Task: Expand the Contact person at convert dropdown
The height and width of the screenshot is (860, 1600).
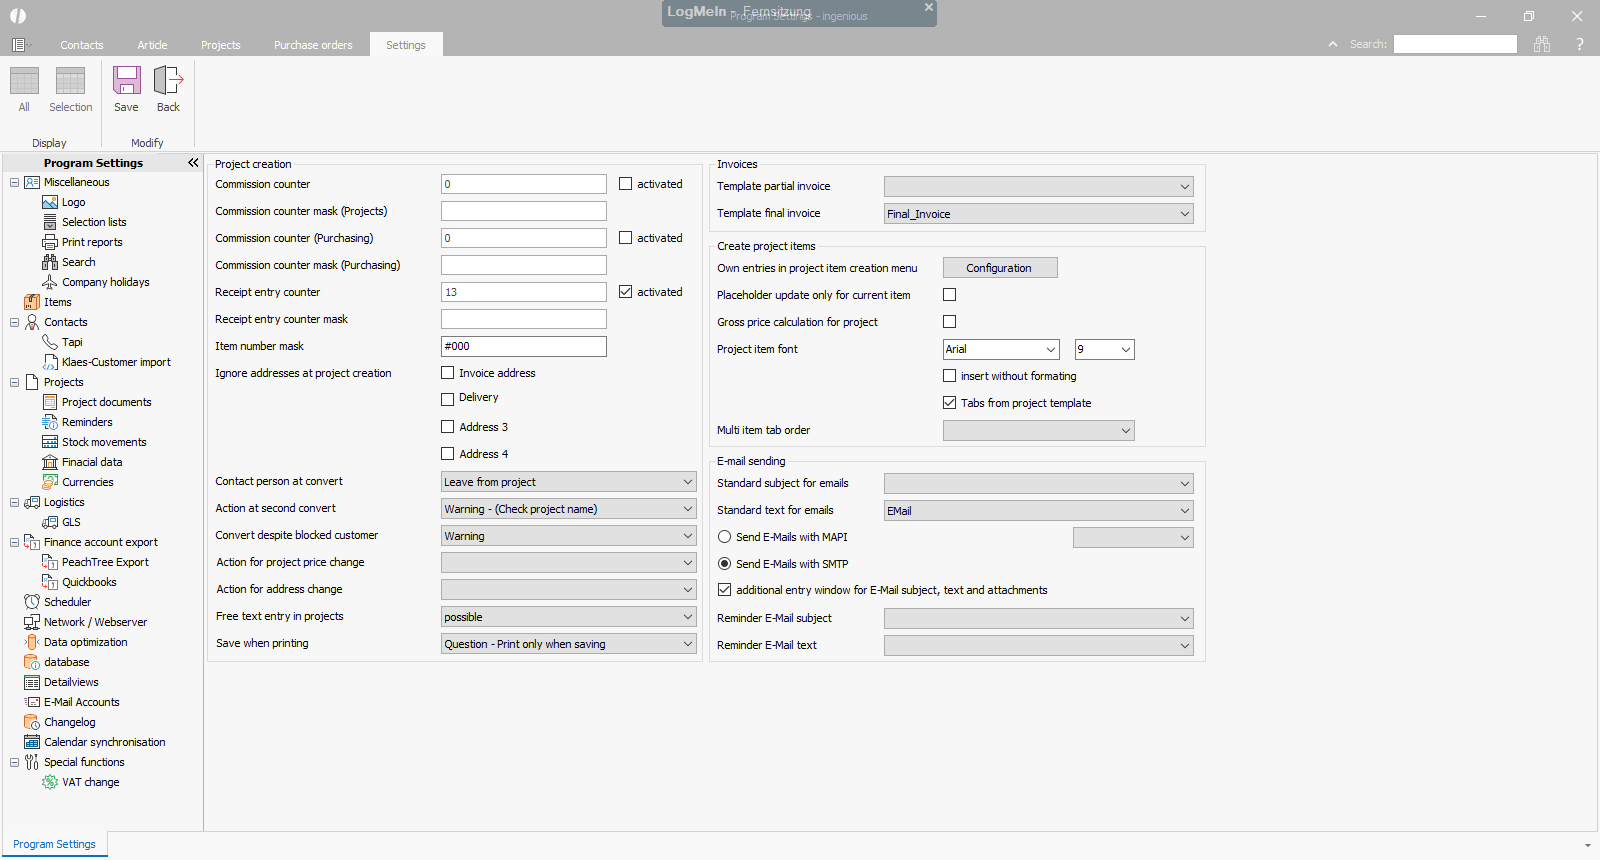Action: (x=687, y=482)
